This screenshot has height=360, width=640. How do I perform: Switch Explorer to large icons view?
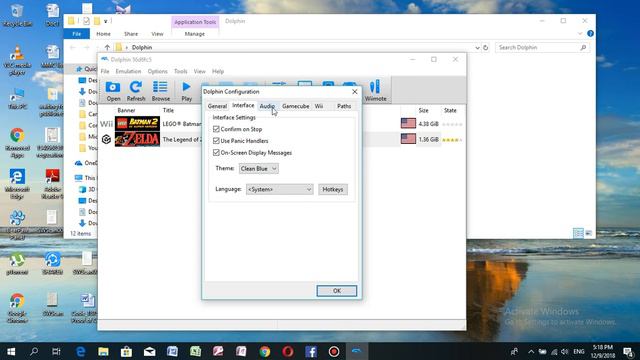[x=589, y=233]
